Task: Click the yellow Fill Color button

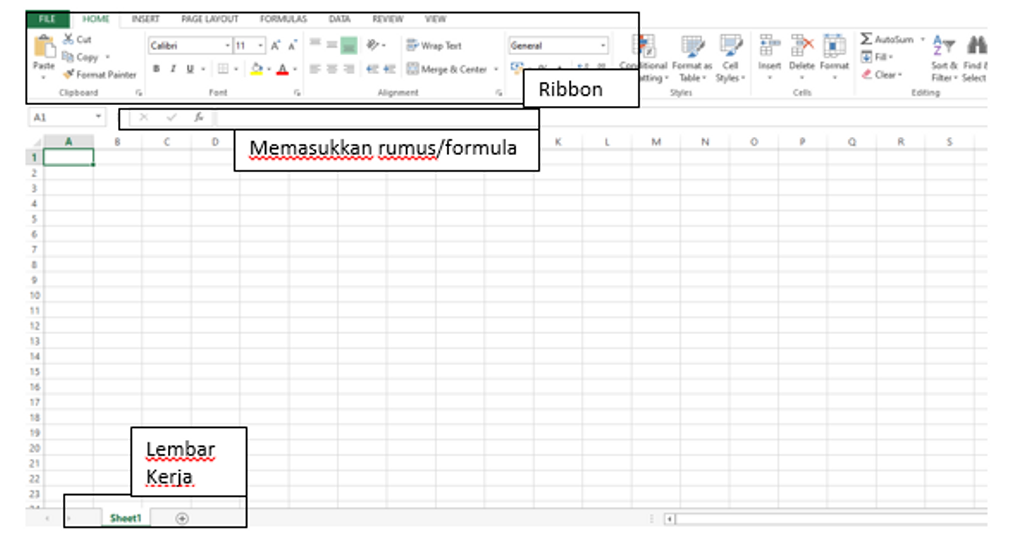Action: [x=256, y=70]
